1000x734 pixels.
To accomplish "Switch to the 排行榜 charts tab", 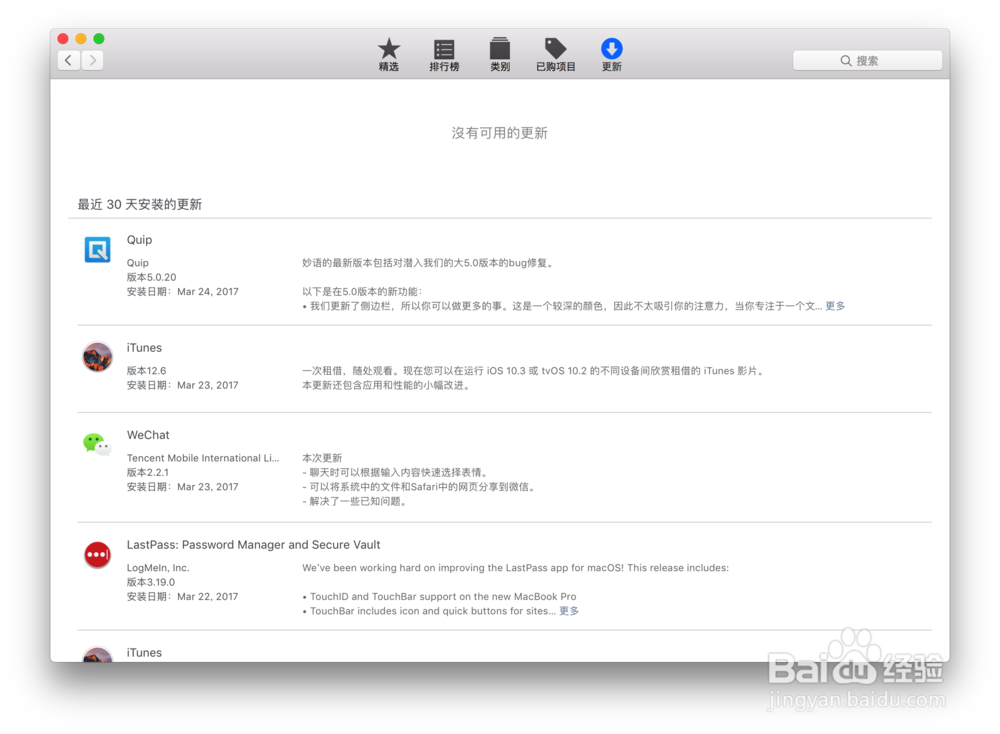I will tap(444, 55).
